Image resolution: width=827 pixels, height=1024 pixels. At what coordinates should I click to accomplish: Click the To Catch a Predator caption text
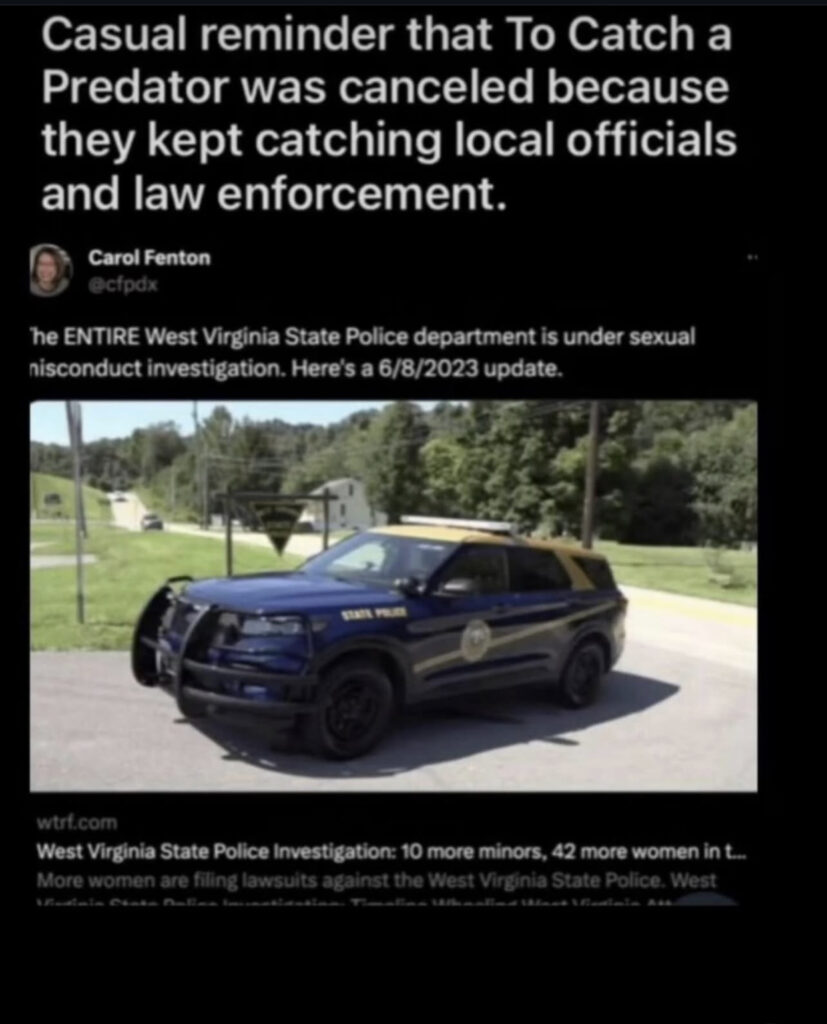click(x=389, y=114)
